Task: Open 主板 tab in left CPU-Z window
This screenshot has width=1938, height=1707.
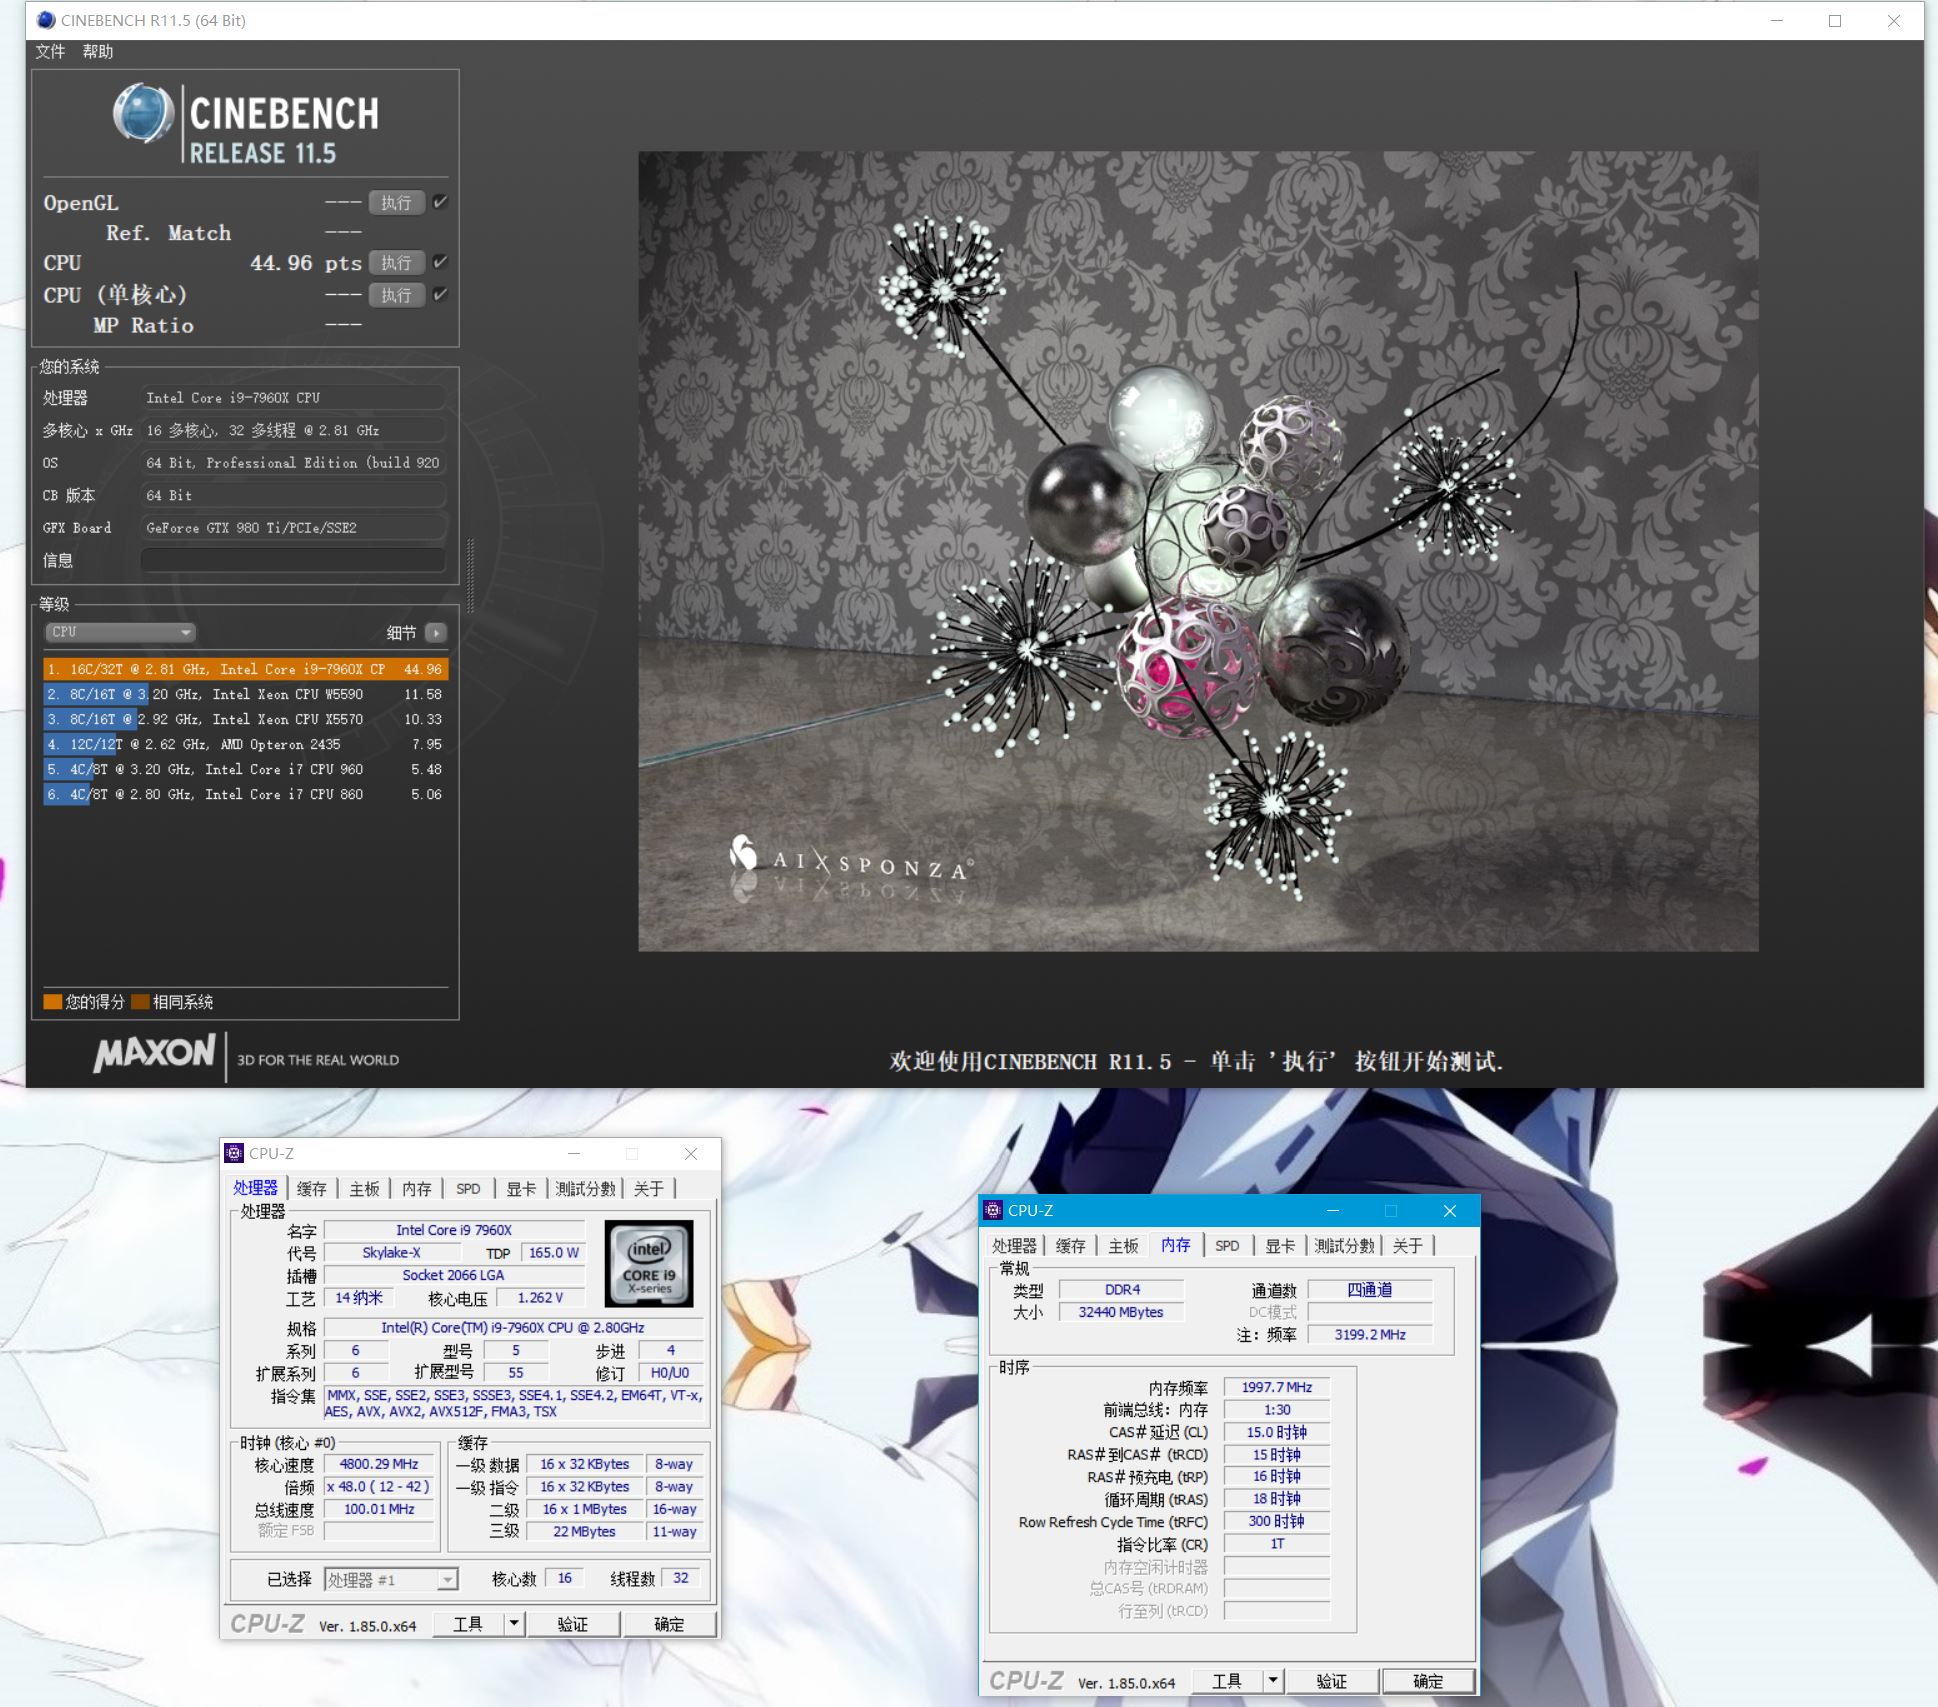Action: 364,1188
